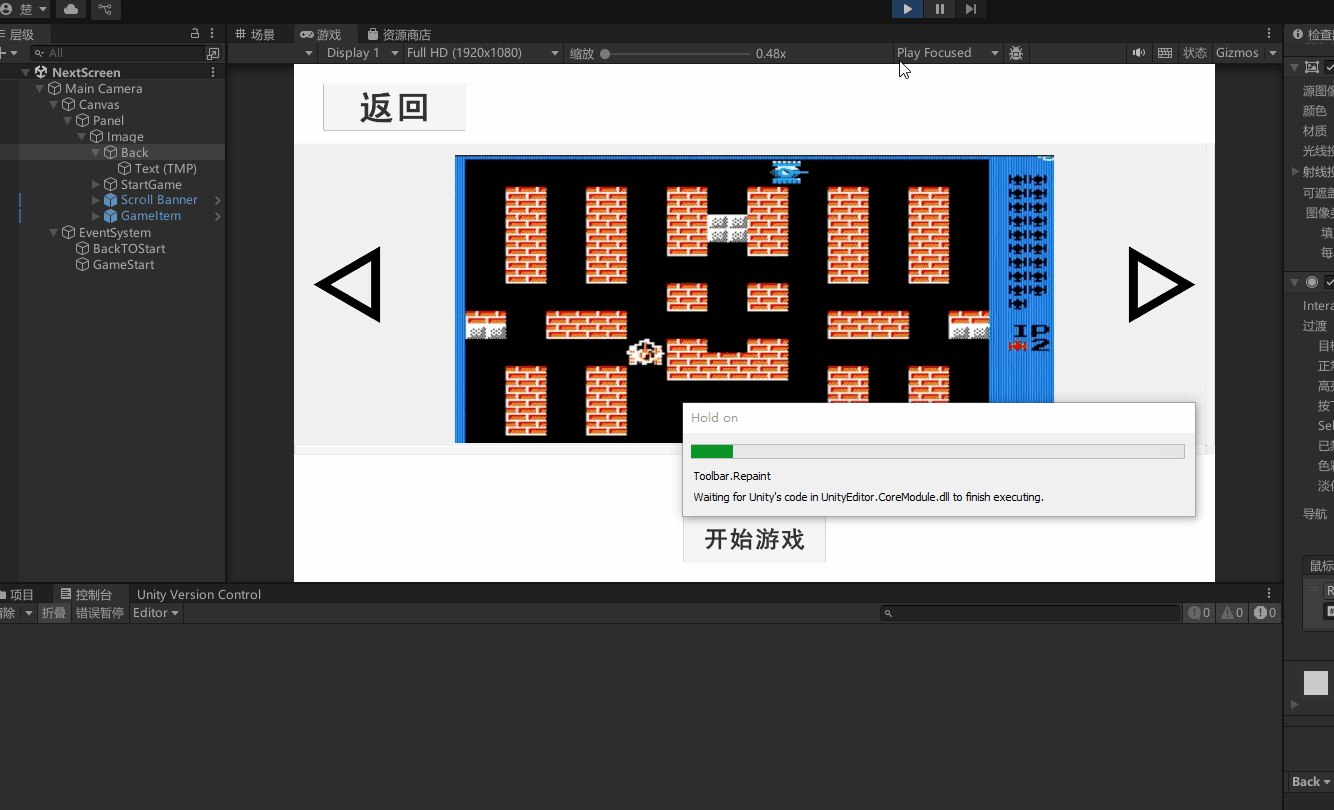Open the NextScreen scene options menu
1334x810 pixels.
[212, 72]
